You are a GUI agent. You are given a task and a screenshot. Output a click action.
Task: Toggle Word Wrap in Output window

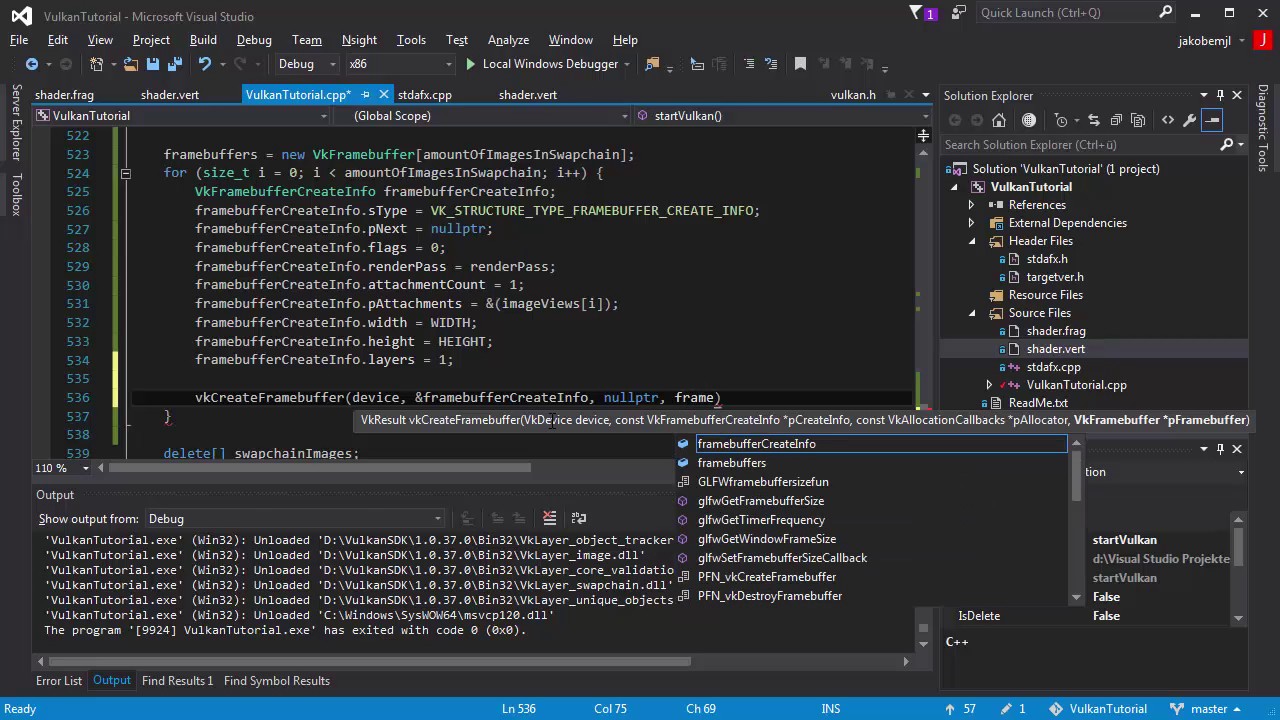click(579, 518)
